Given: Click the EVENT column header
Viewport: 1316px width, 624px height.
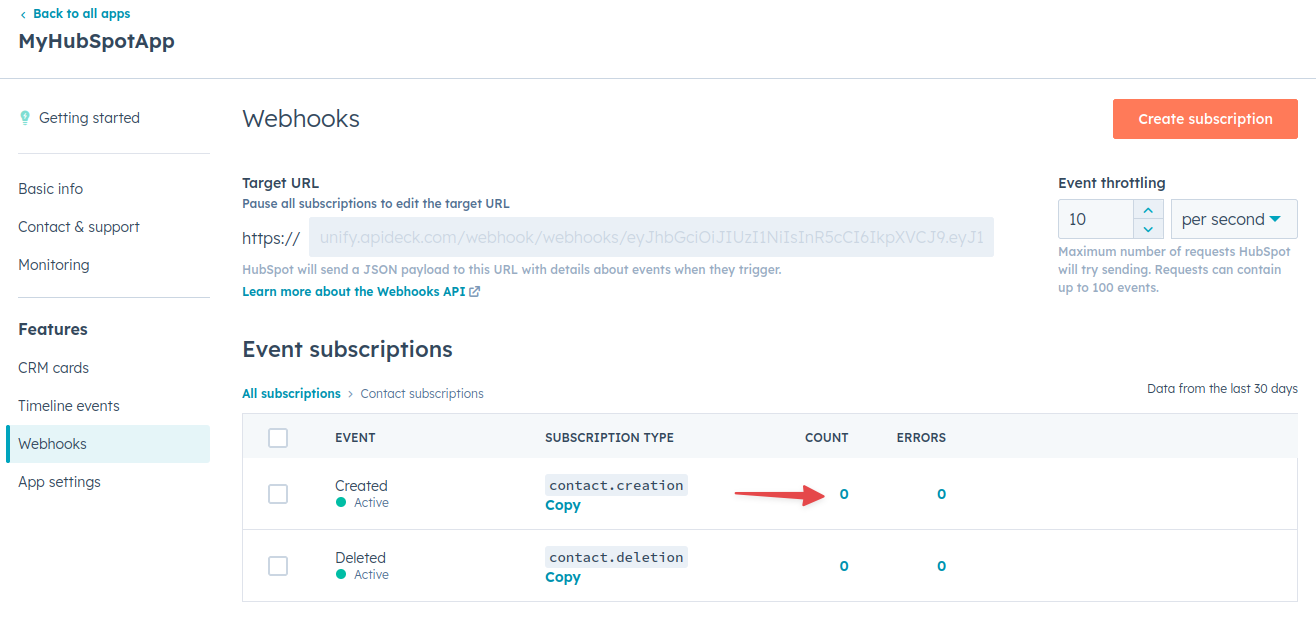Looking at the screenshot, I should tap(355, 438).
